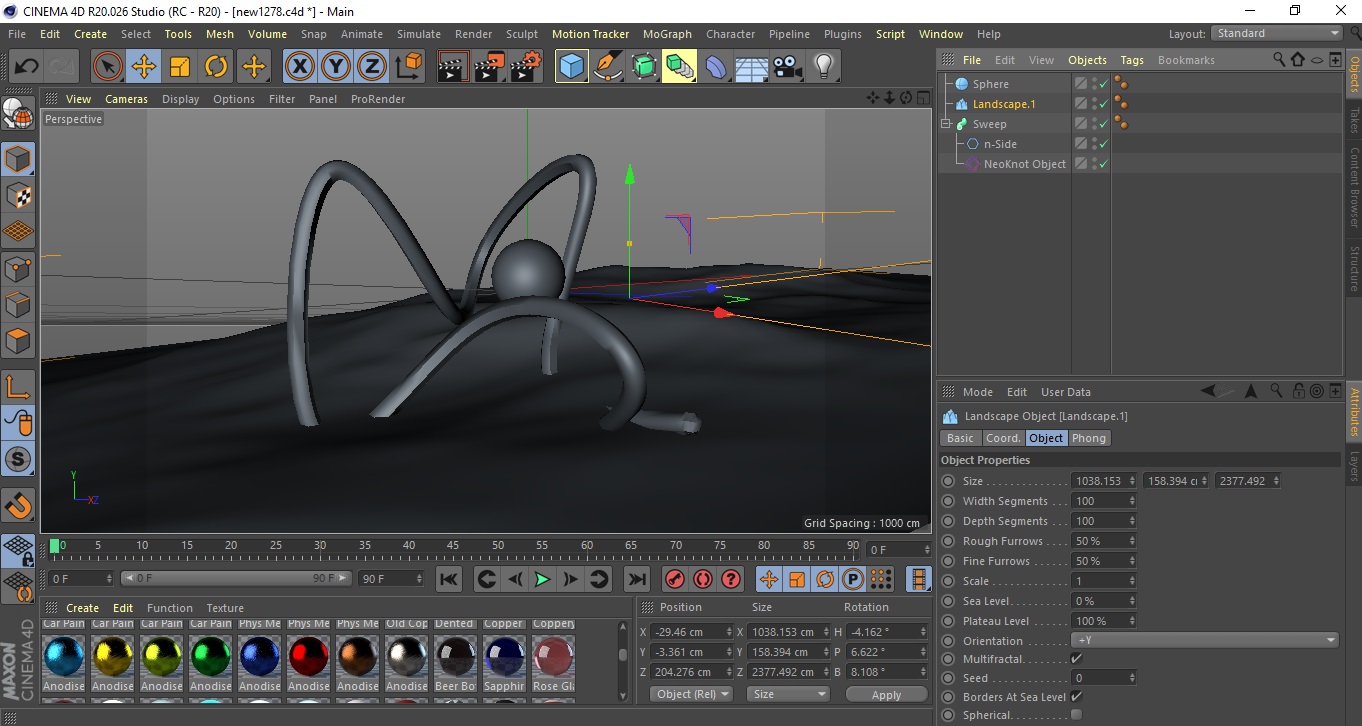Screen dimensions: 1362x726
Task: Click Make Editable icon in left sidebar
Action: (x=18, y=114)
